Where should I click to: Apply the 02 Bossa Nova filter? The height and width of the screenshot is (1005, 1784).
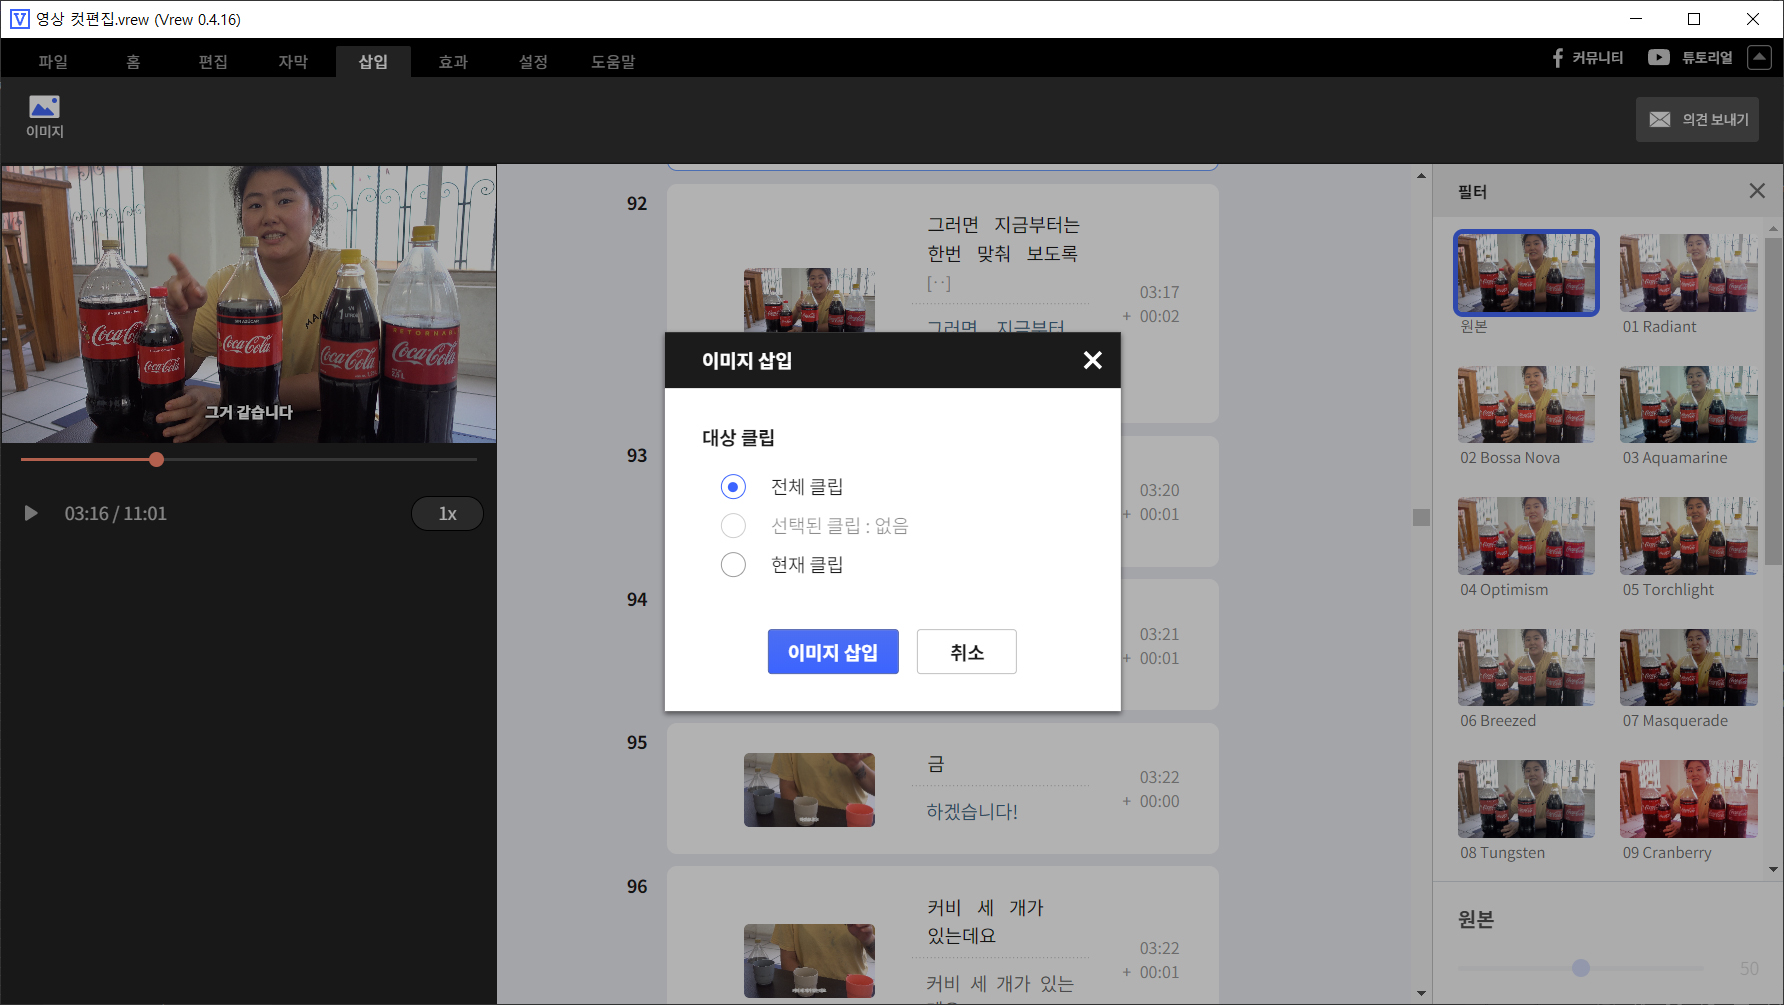[x=1526, y=404]
